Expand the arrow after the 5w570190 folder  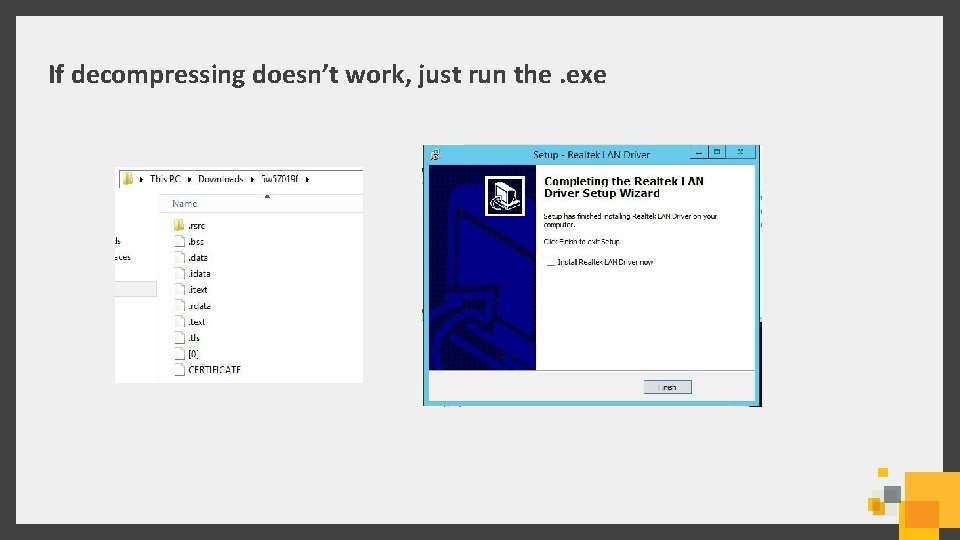[x=307, y=179]
